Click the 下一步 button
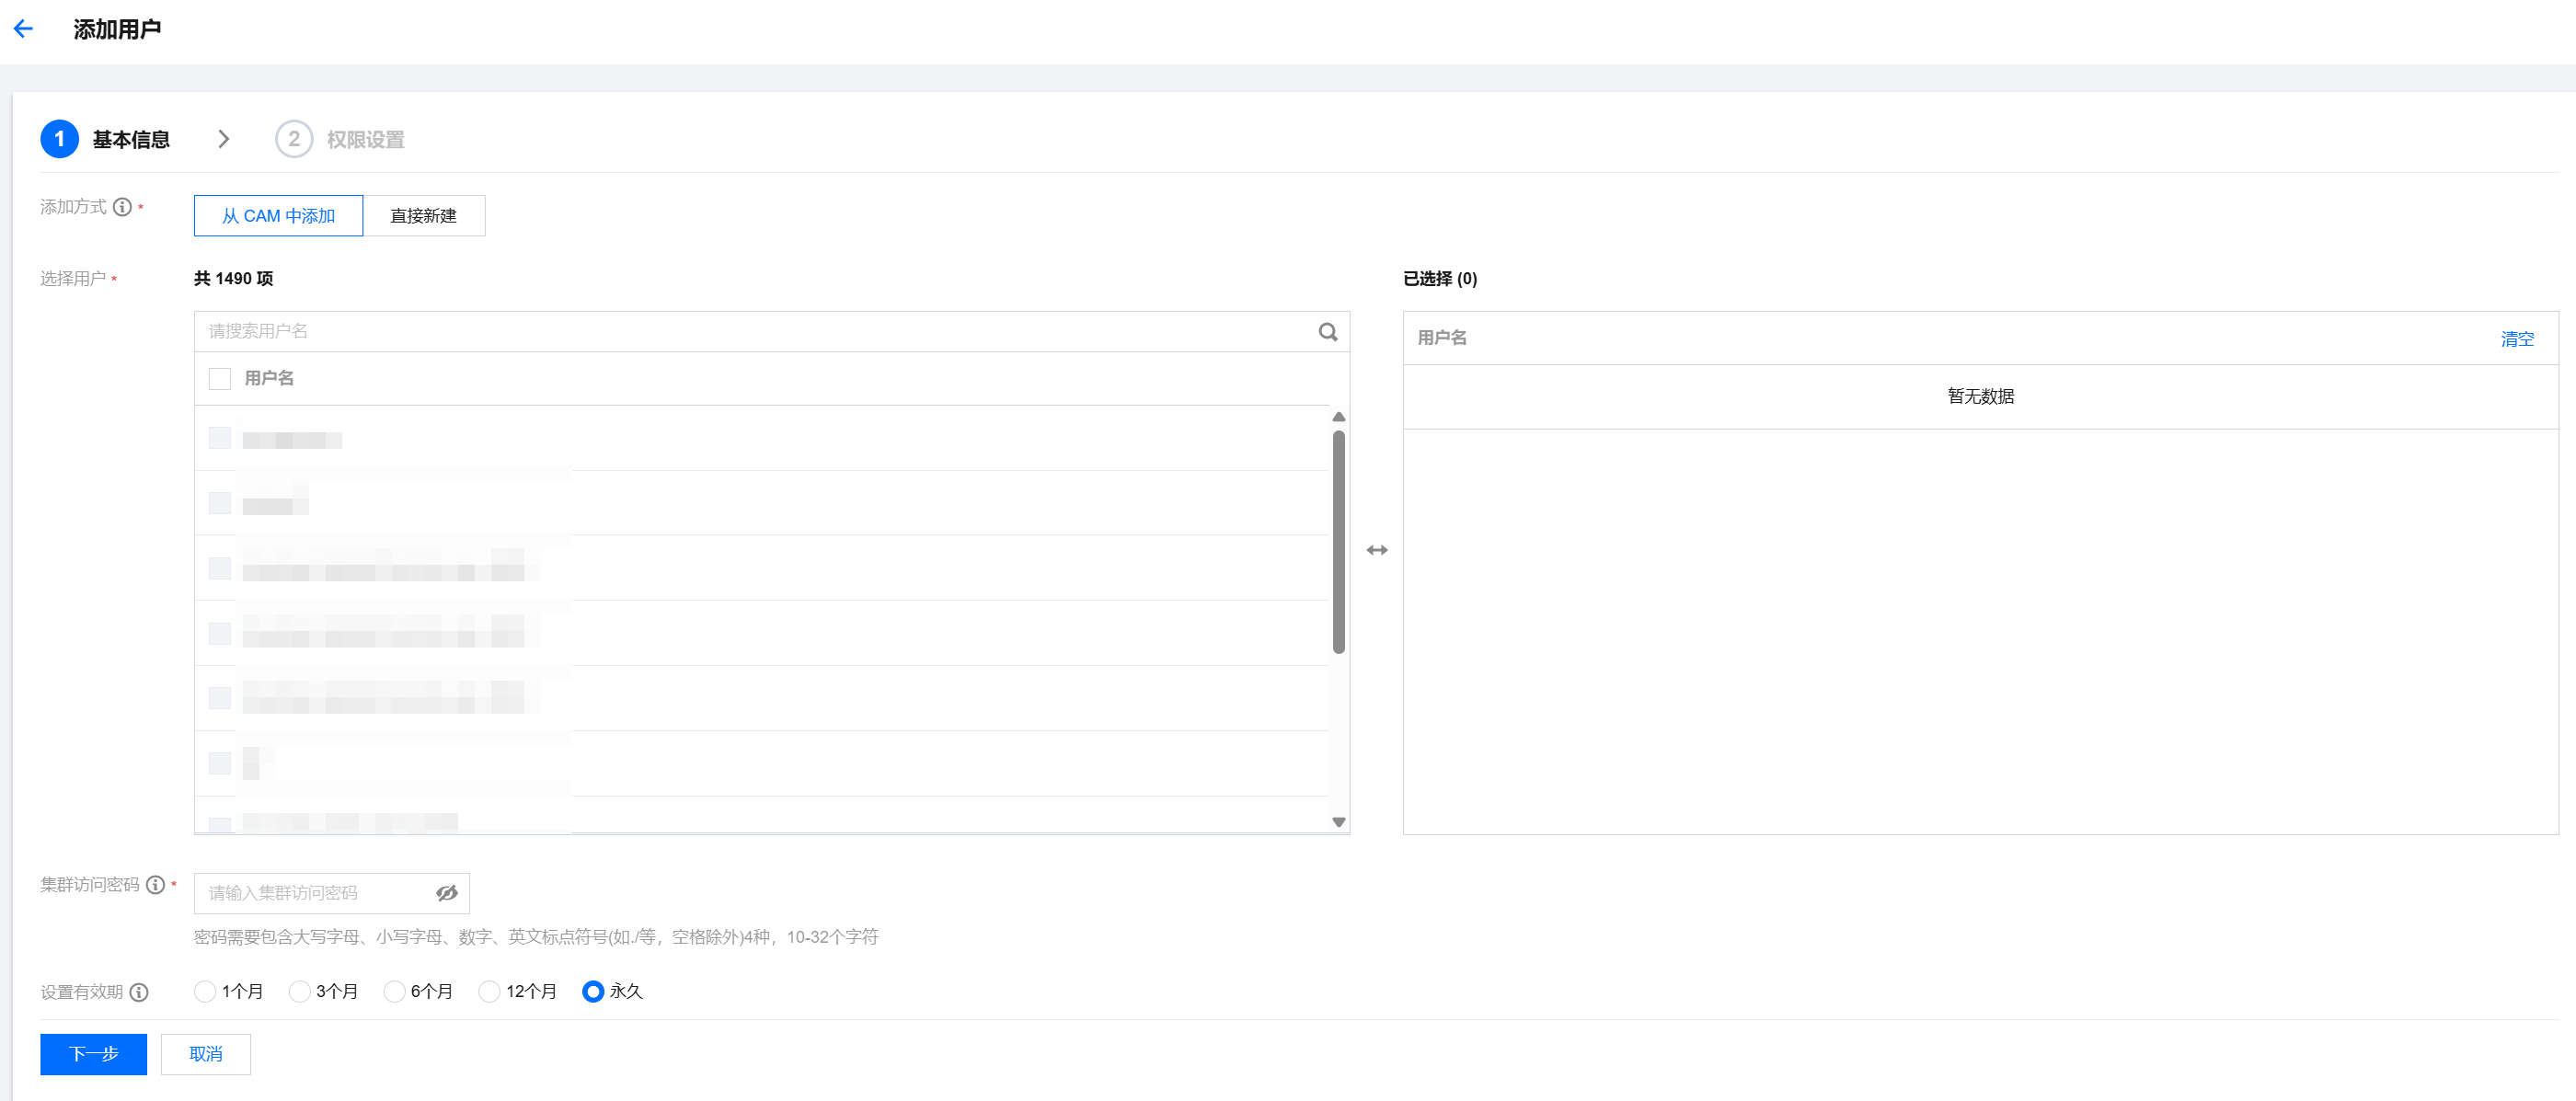The image size is (2576, 1101). pyautogui.click(x=93, y=1054)
